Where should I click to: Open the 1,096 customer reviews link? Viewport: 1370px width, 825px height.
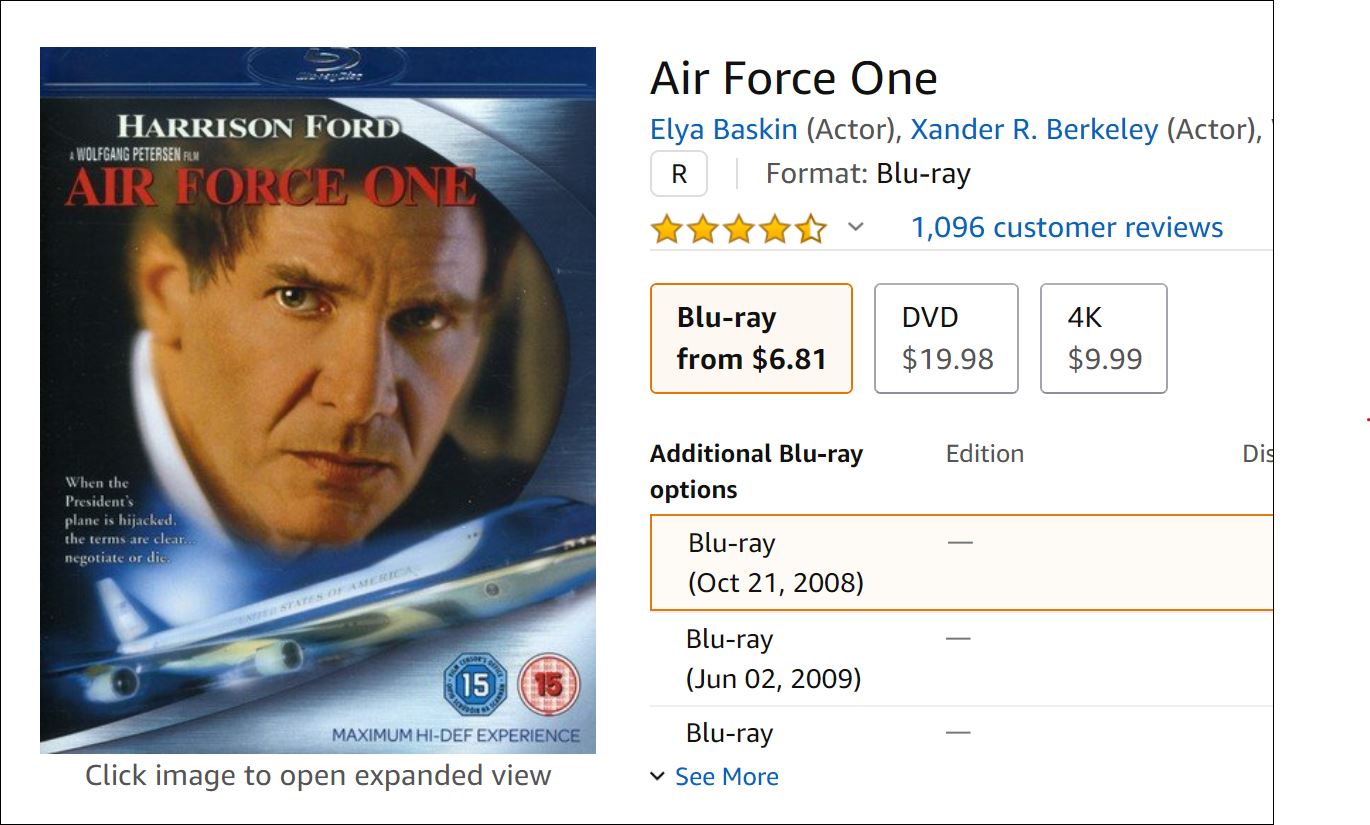[1066, 228]
